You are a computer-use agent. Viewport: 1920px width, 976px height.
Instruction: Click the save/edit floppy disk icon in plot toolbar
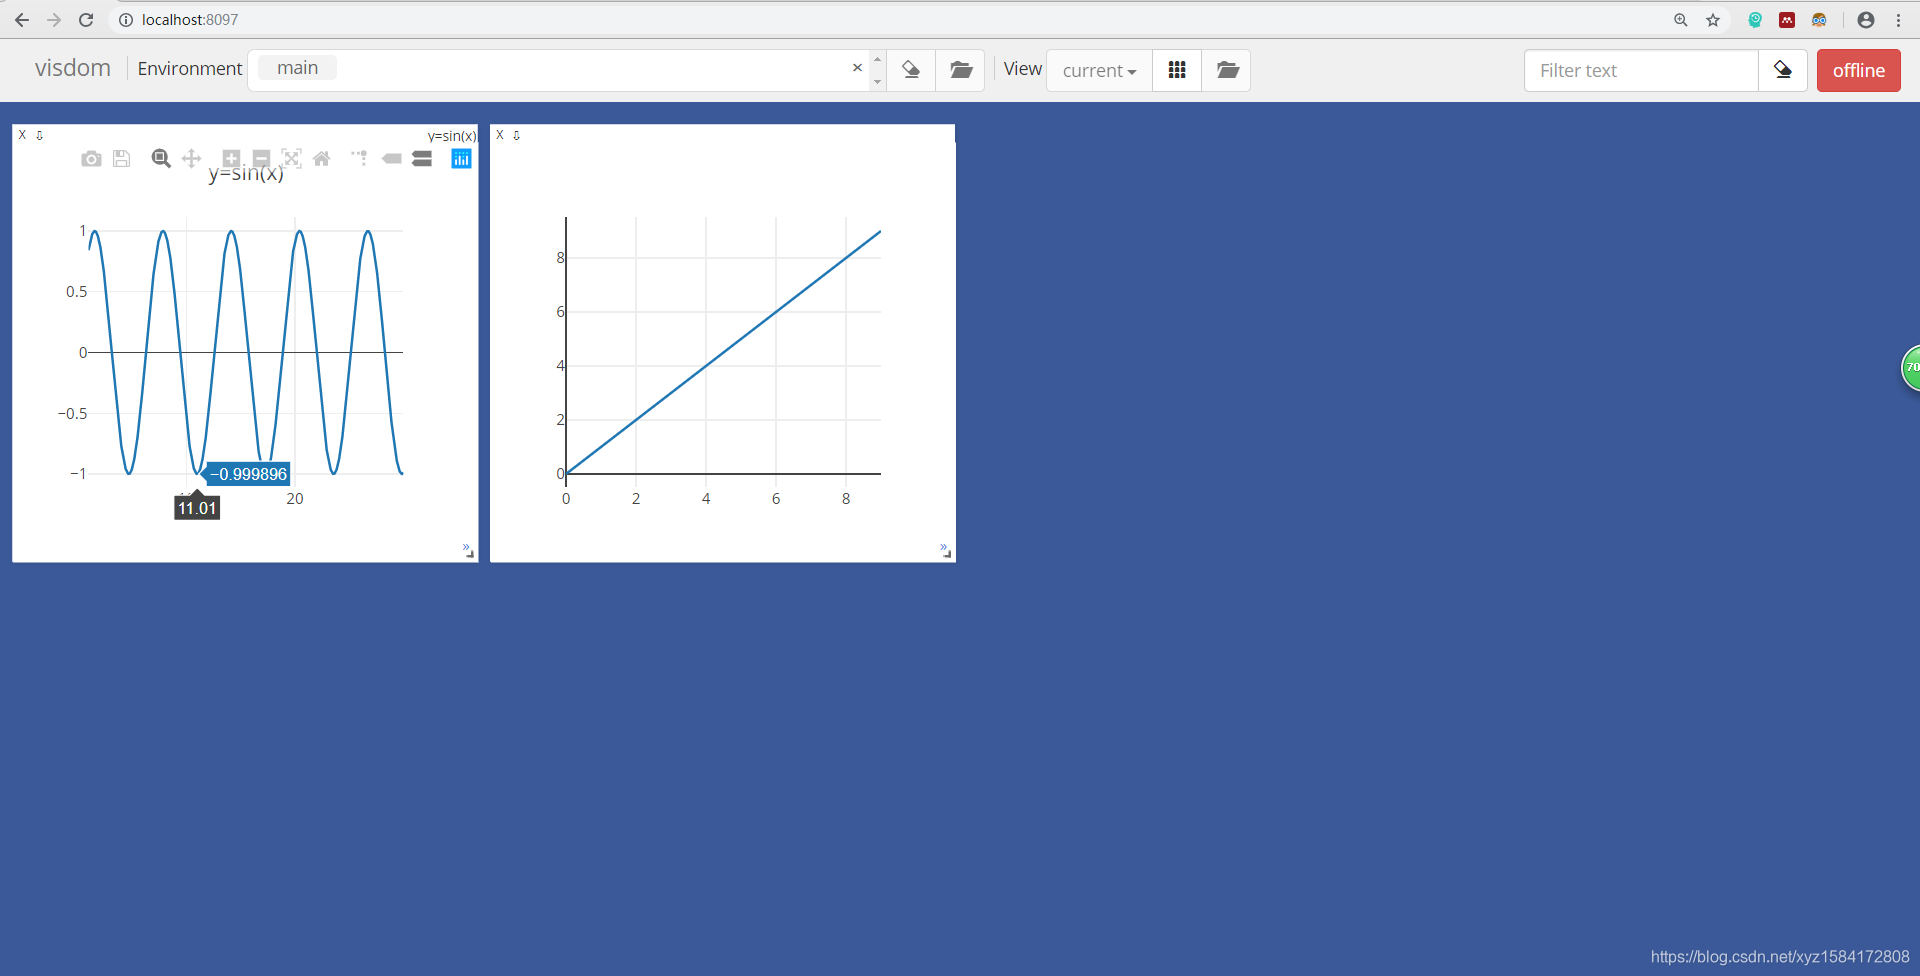(121, 159)
